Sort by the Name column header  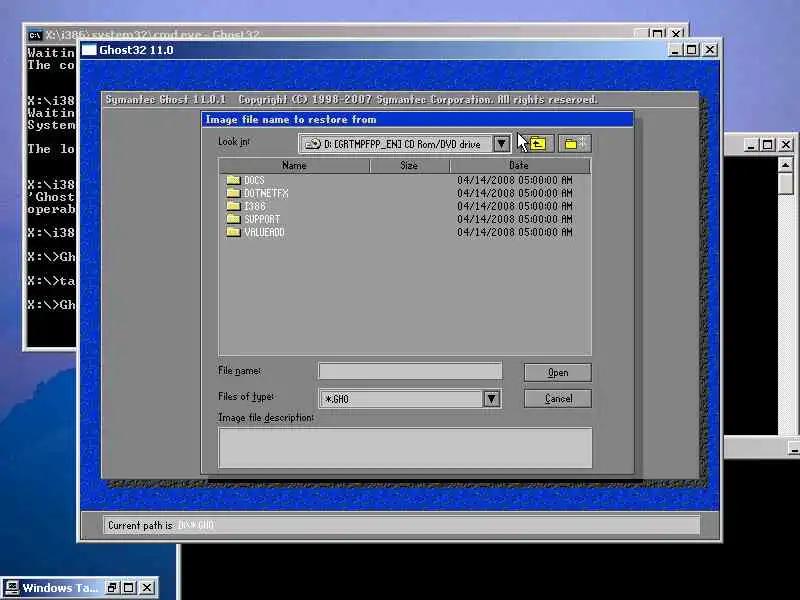pyautogui.click(x=294, y=165)
